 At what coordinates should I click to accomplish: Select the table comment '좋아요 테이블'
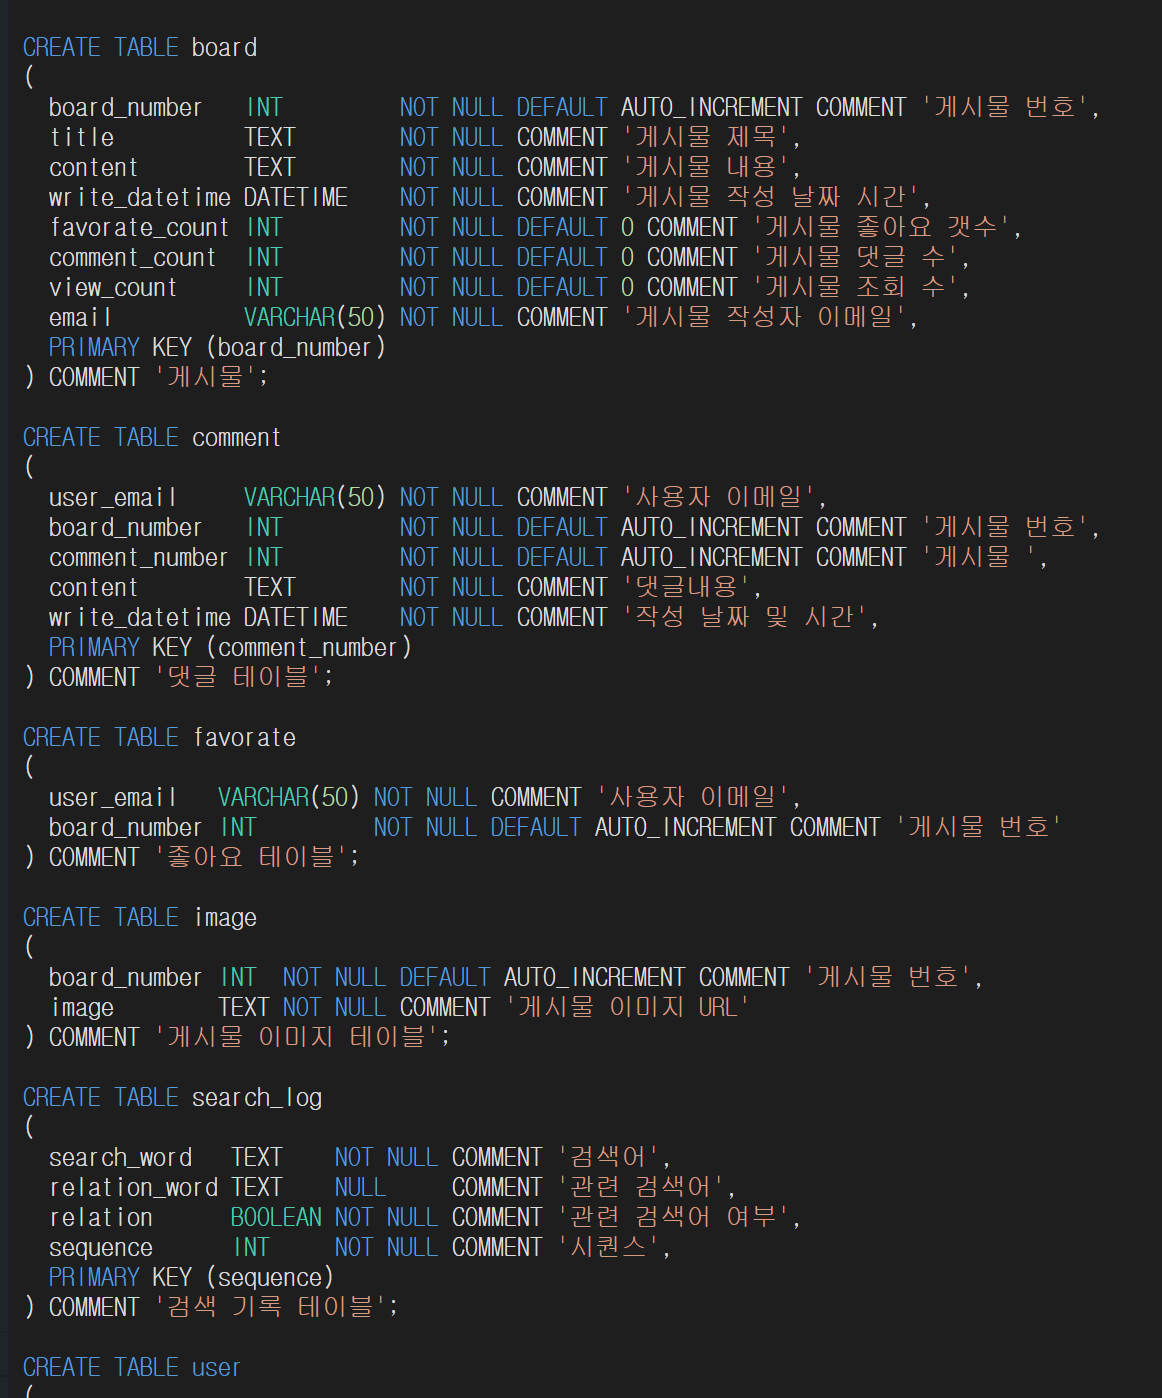(251, 857)
